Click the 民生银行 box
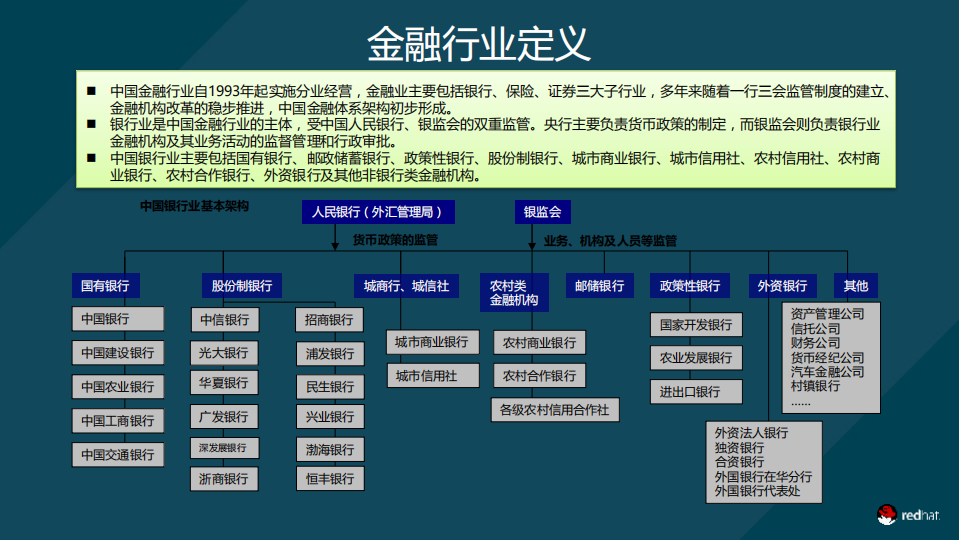 click(330, 387)
